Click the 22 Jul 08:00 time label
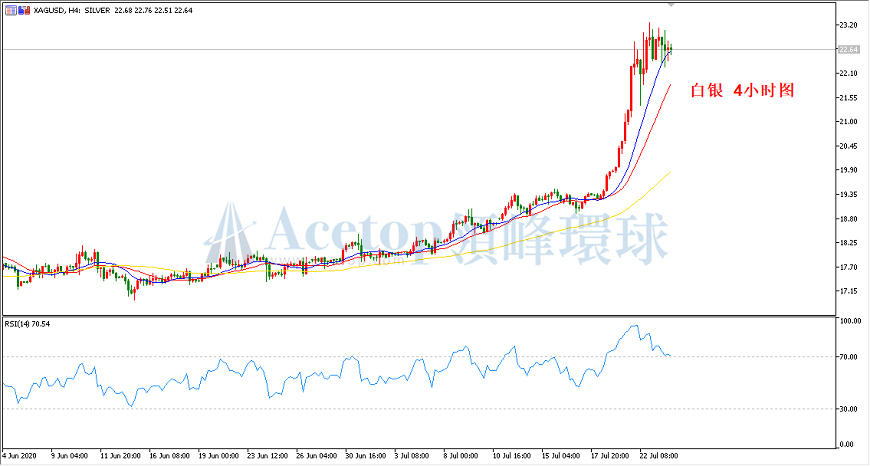870x466 pixels. tap(659, 456)
